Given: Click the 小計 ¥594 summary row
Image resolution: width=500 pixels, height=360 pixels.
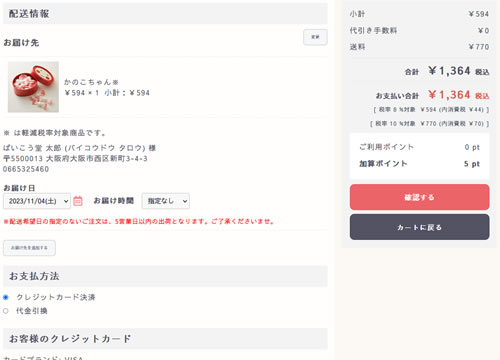Looking at the screenshot, I should (x=419, y=14).
